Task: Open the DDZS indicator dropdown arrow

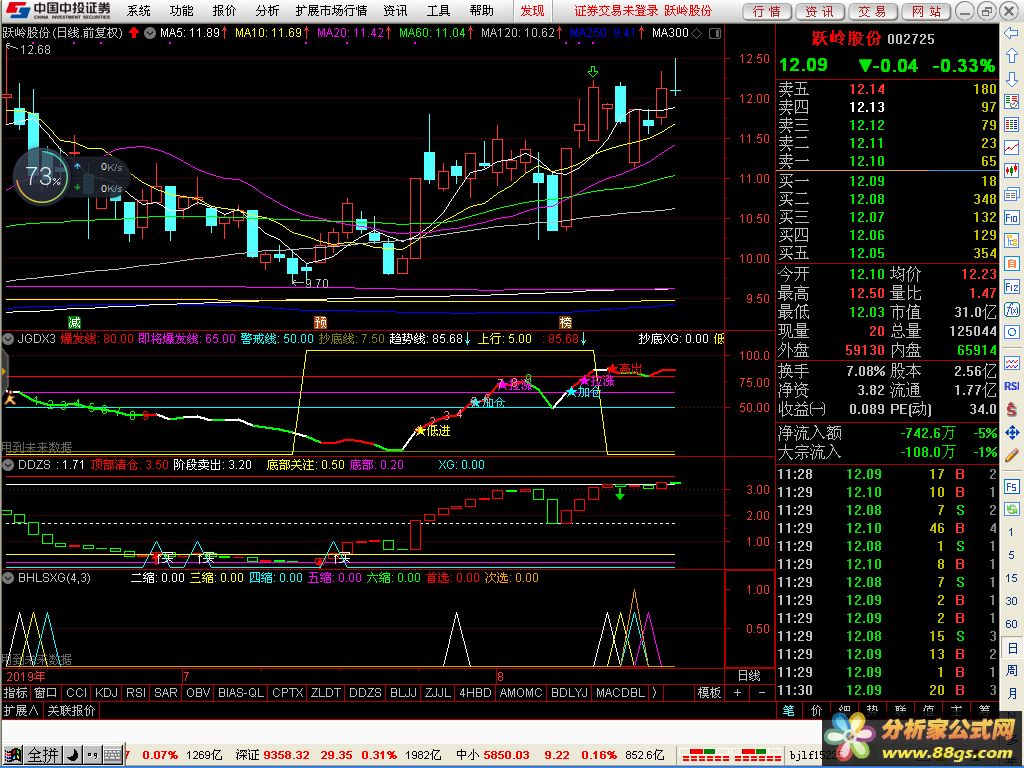Action: click(8, 465)
